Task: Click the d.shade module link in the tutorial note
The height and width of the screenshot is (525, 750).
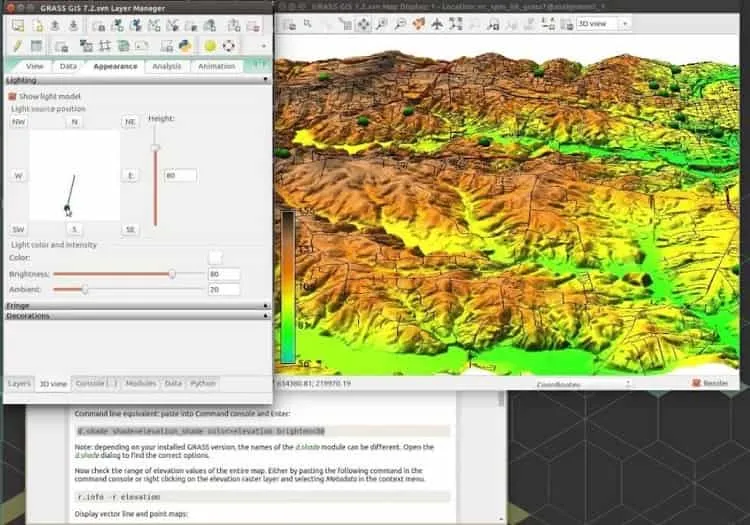Action: point(307,447)
